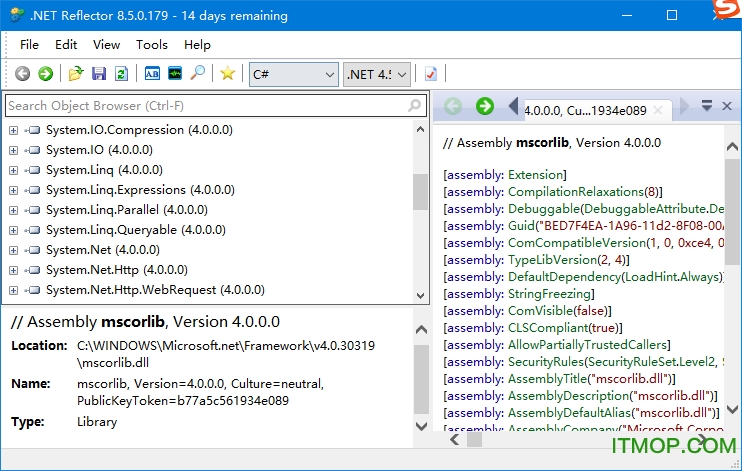This screenshot has width=742, height=471.
Task: Expand the System.Net (4.0.0.0) node
Action: (13, 250)
